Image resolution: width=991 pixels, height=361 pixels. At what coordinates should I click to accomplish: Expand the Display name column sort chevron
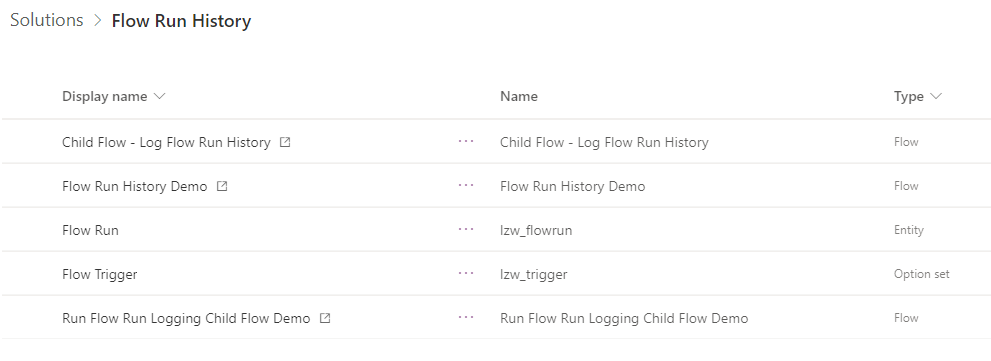click(x=159, y=97)
